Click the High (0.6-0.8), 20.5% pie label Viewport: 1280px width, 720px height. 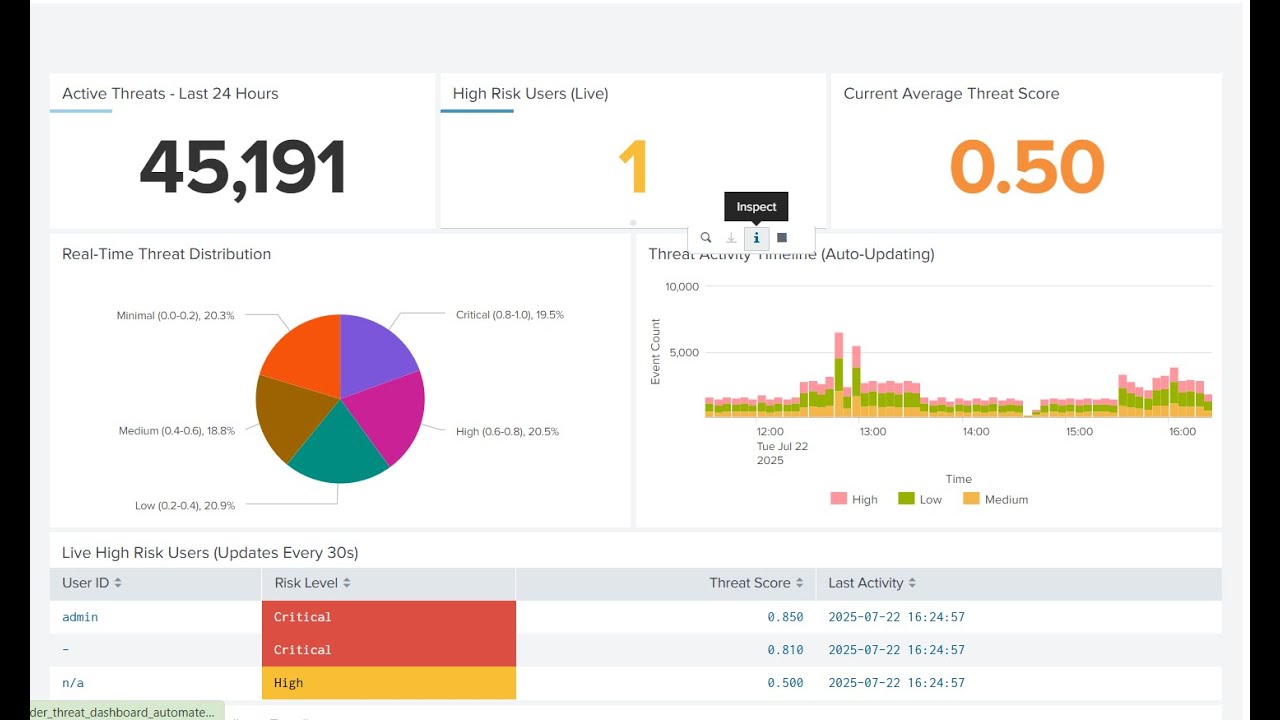point(507,432)
